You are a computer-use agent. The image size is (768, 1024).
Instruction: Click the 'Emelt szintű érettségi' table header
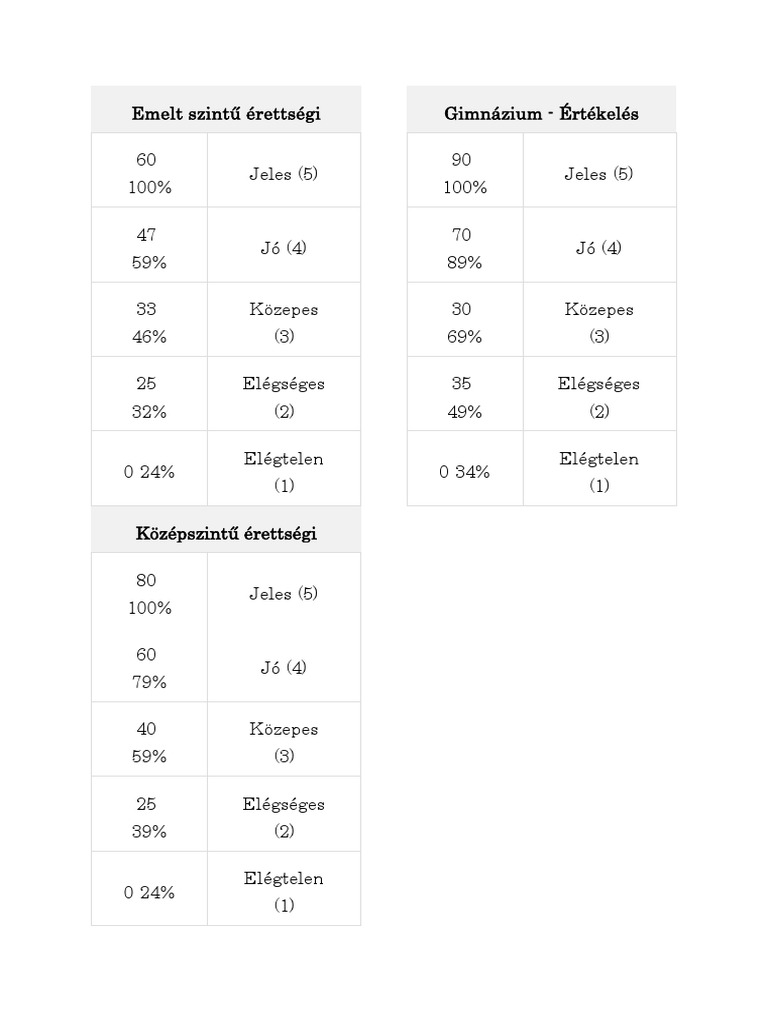click(226, 114)
